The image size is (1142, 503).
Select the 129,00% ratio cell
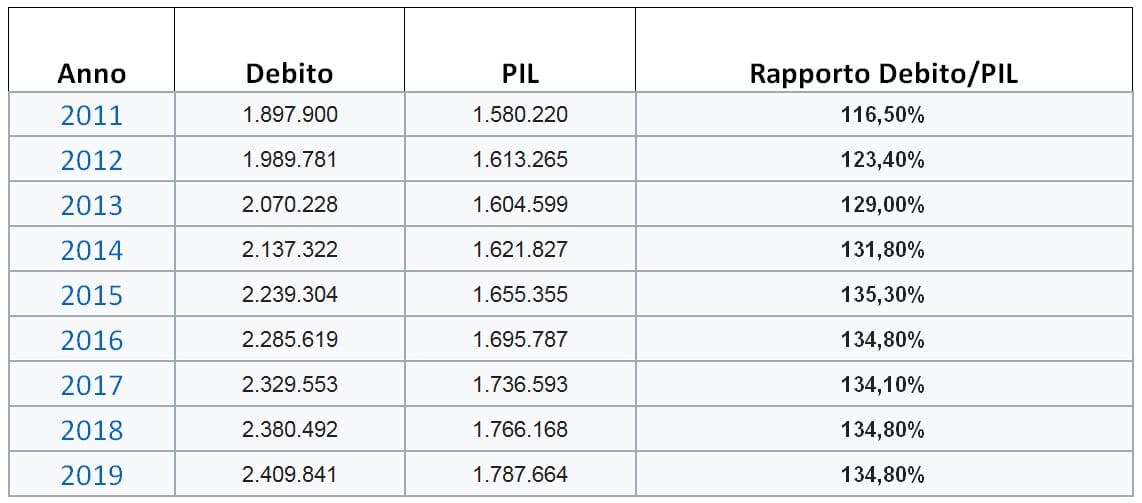(883, 205)
